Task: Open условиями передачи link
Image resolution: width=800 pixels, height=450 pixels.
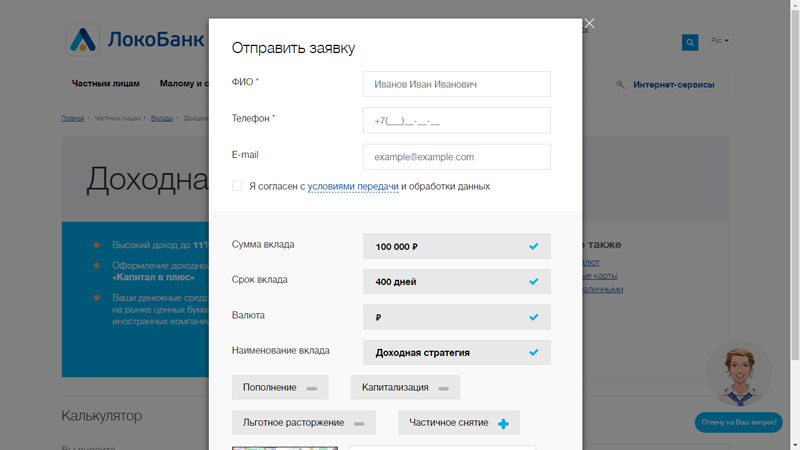Action: click(353, 187)
